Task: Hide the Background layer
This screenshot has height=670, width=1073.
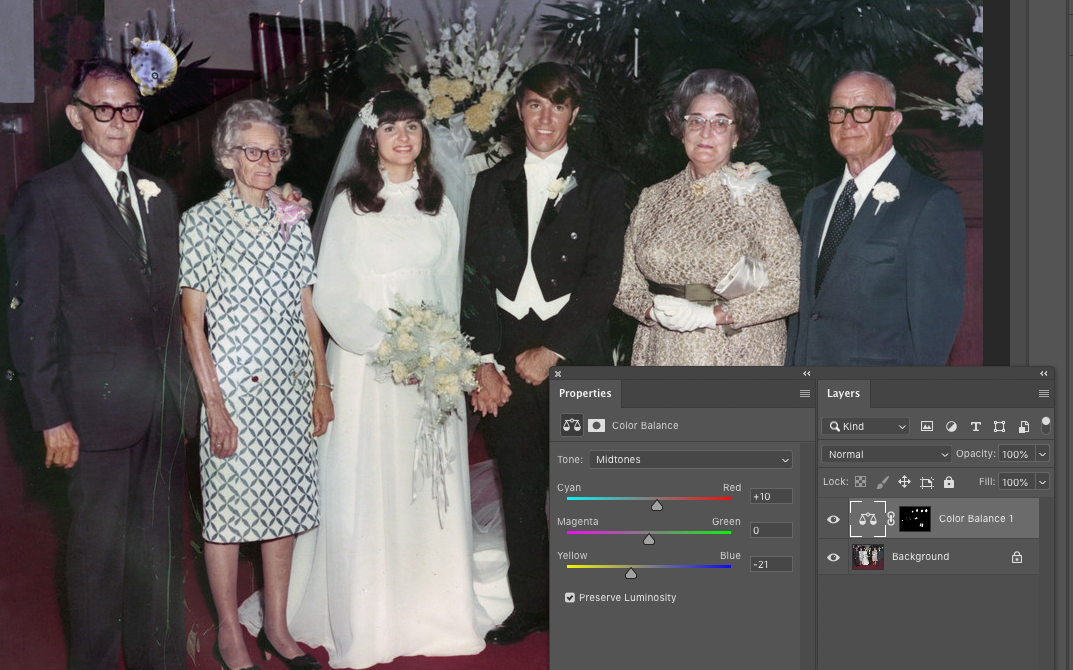Action: click(x=833, y=557)
